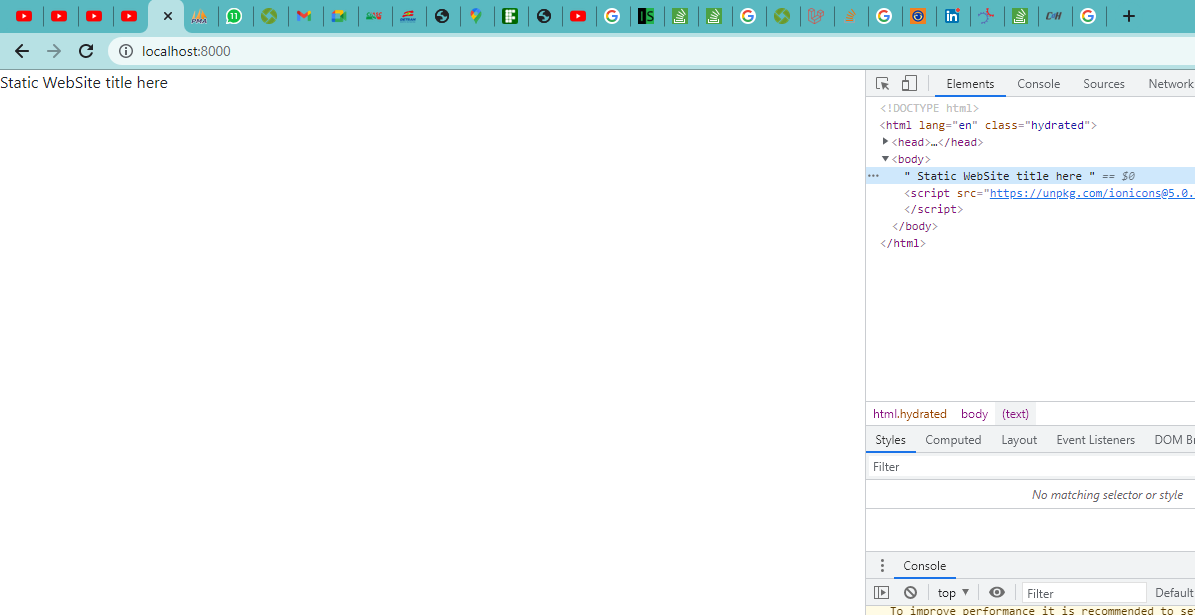
Task: Switch to the Gmail tab
Action: pos(304,16)
